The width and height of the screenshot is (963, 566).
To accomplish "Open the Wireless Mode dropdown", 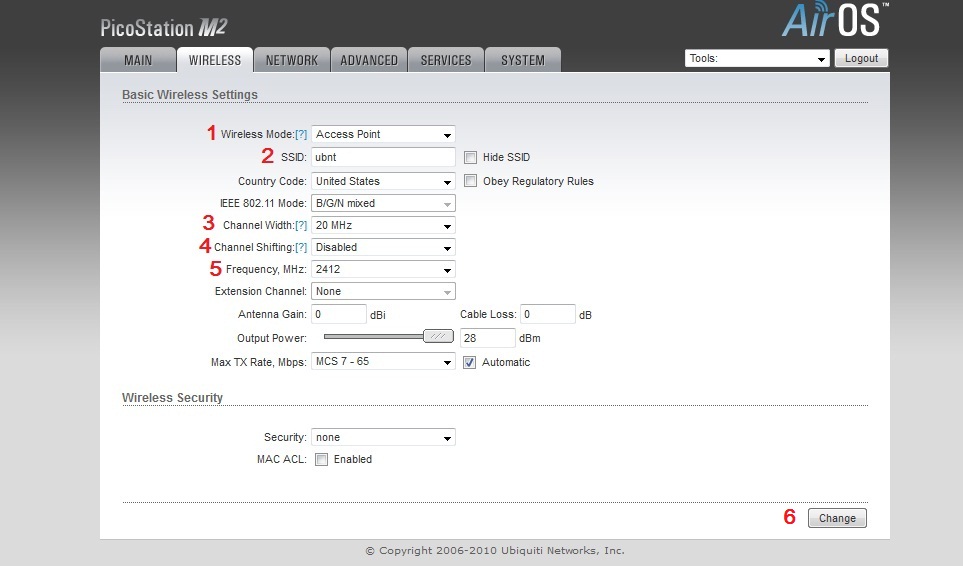I will point(383,134).
